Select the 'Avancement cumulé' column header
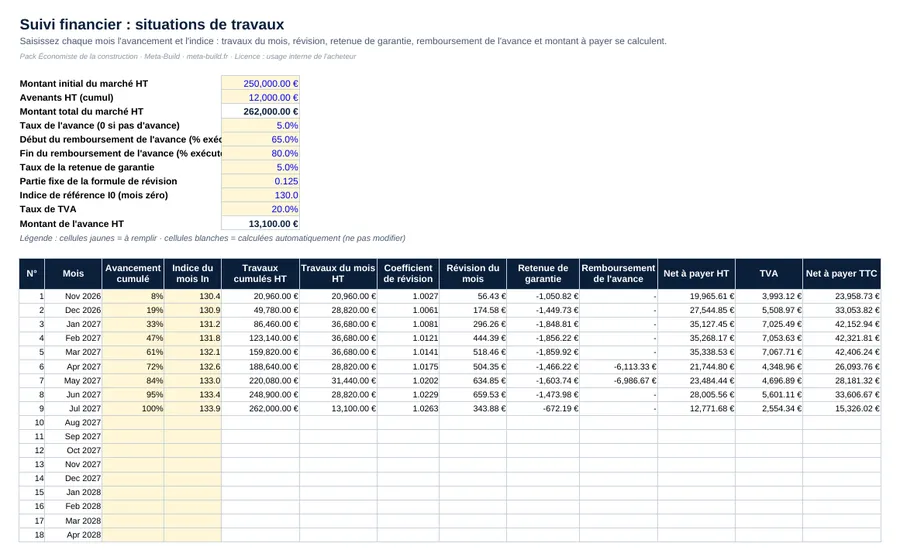Image resolution: width=900 pixels, height=557 pixels. pyautogui.click(x=133, y=273)
